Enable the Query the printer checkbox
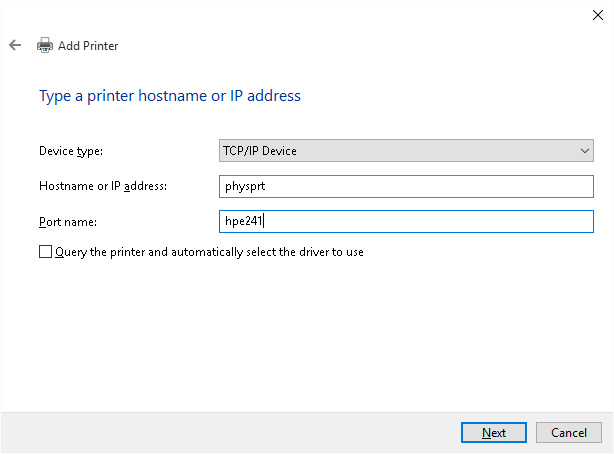 tap(45, 252)
